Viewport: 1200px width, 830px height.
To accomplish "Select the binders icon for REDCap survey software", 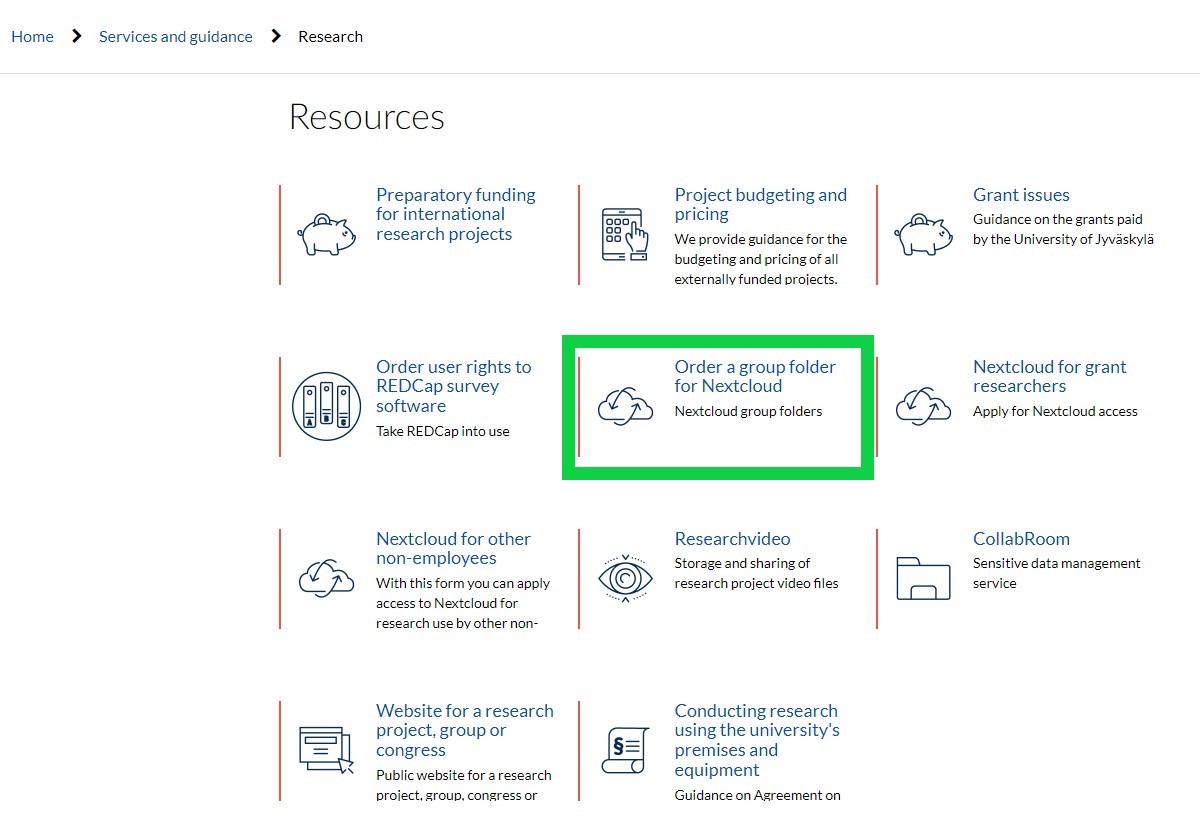I will click(x=327, y=407).
